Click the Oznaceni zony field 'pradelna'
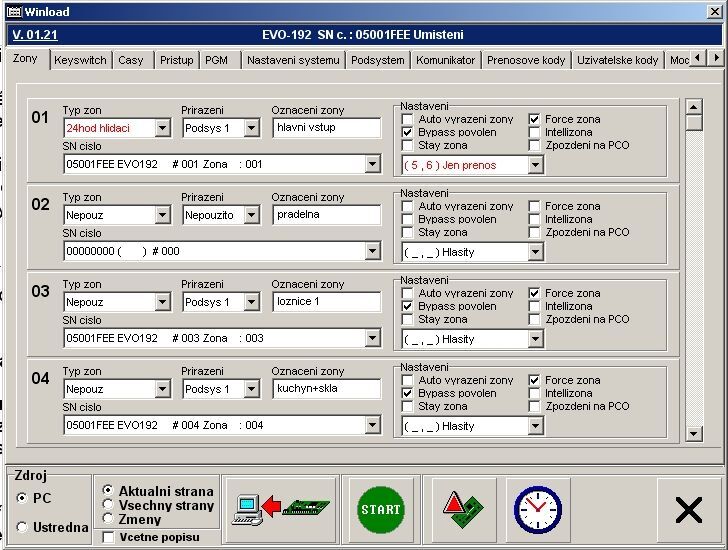Viewport: 728px width, 550px height. pyautogui.click(x=326, y=215)
